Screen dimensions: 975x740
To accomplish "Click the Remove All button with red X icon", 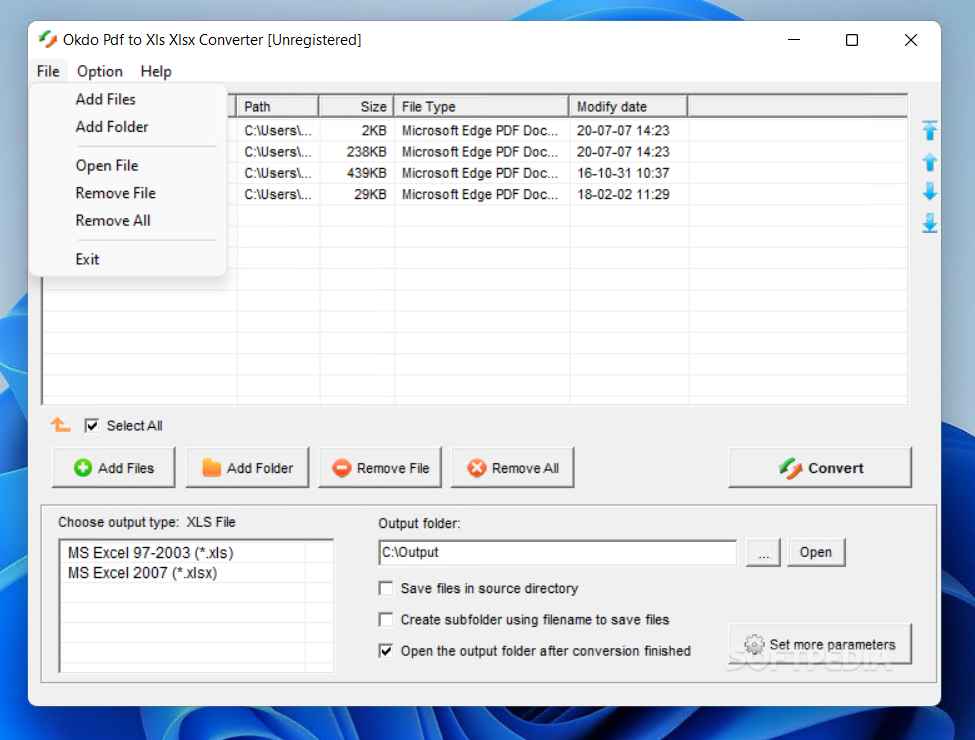I will 512,468.
